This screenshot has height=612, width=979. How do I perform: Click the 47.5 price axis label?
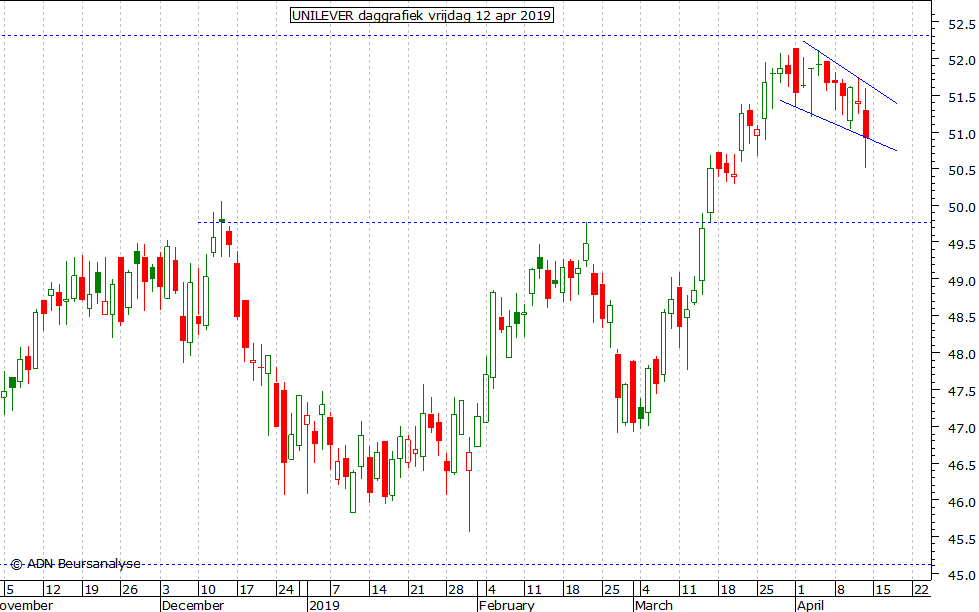pos(962,392)
